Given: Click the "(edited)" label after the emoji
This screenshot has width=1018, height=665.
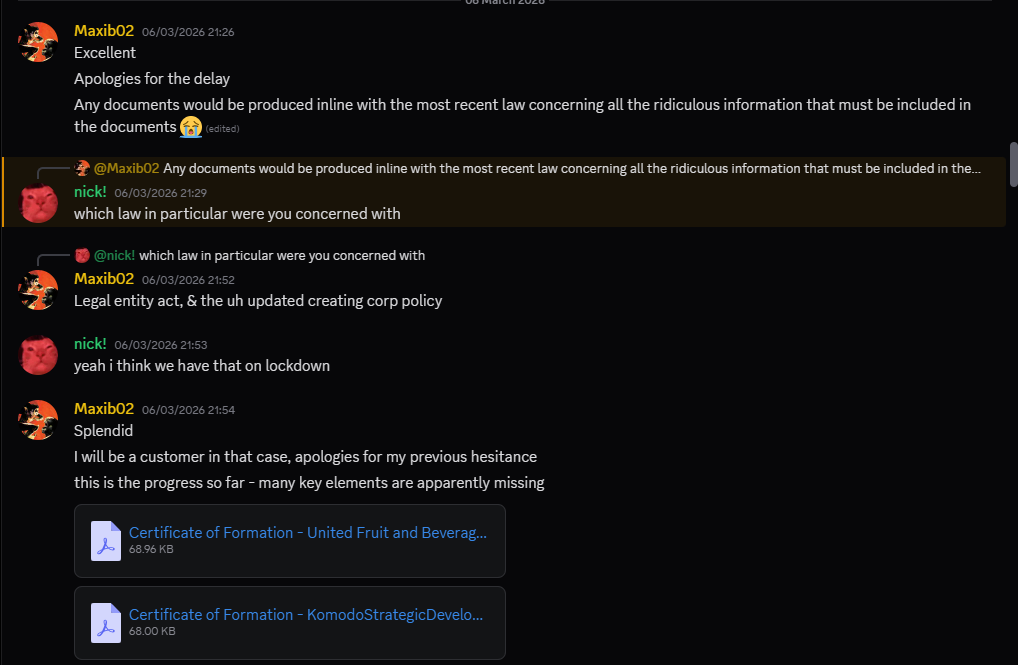Looking at the screenshot, I should [222, 129].
